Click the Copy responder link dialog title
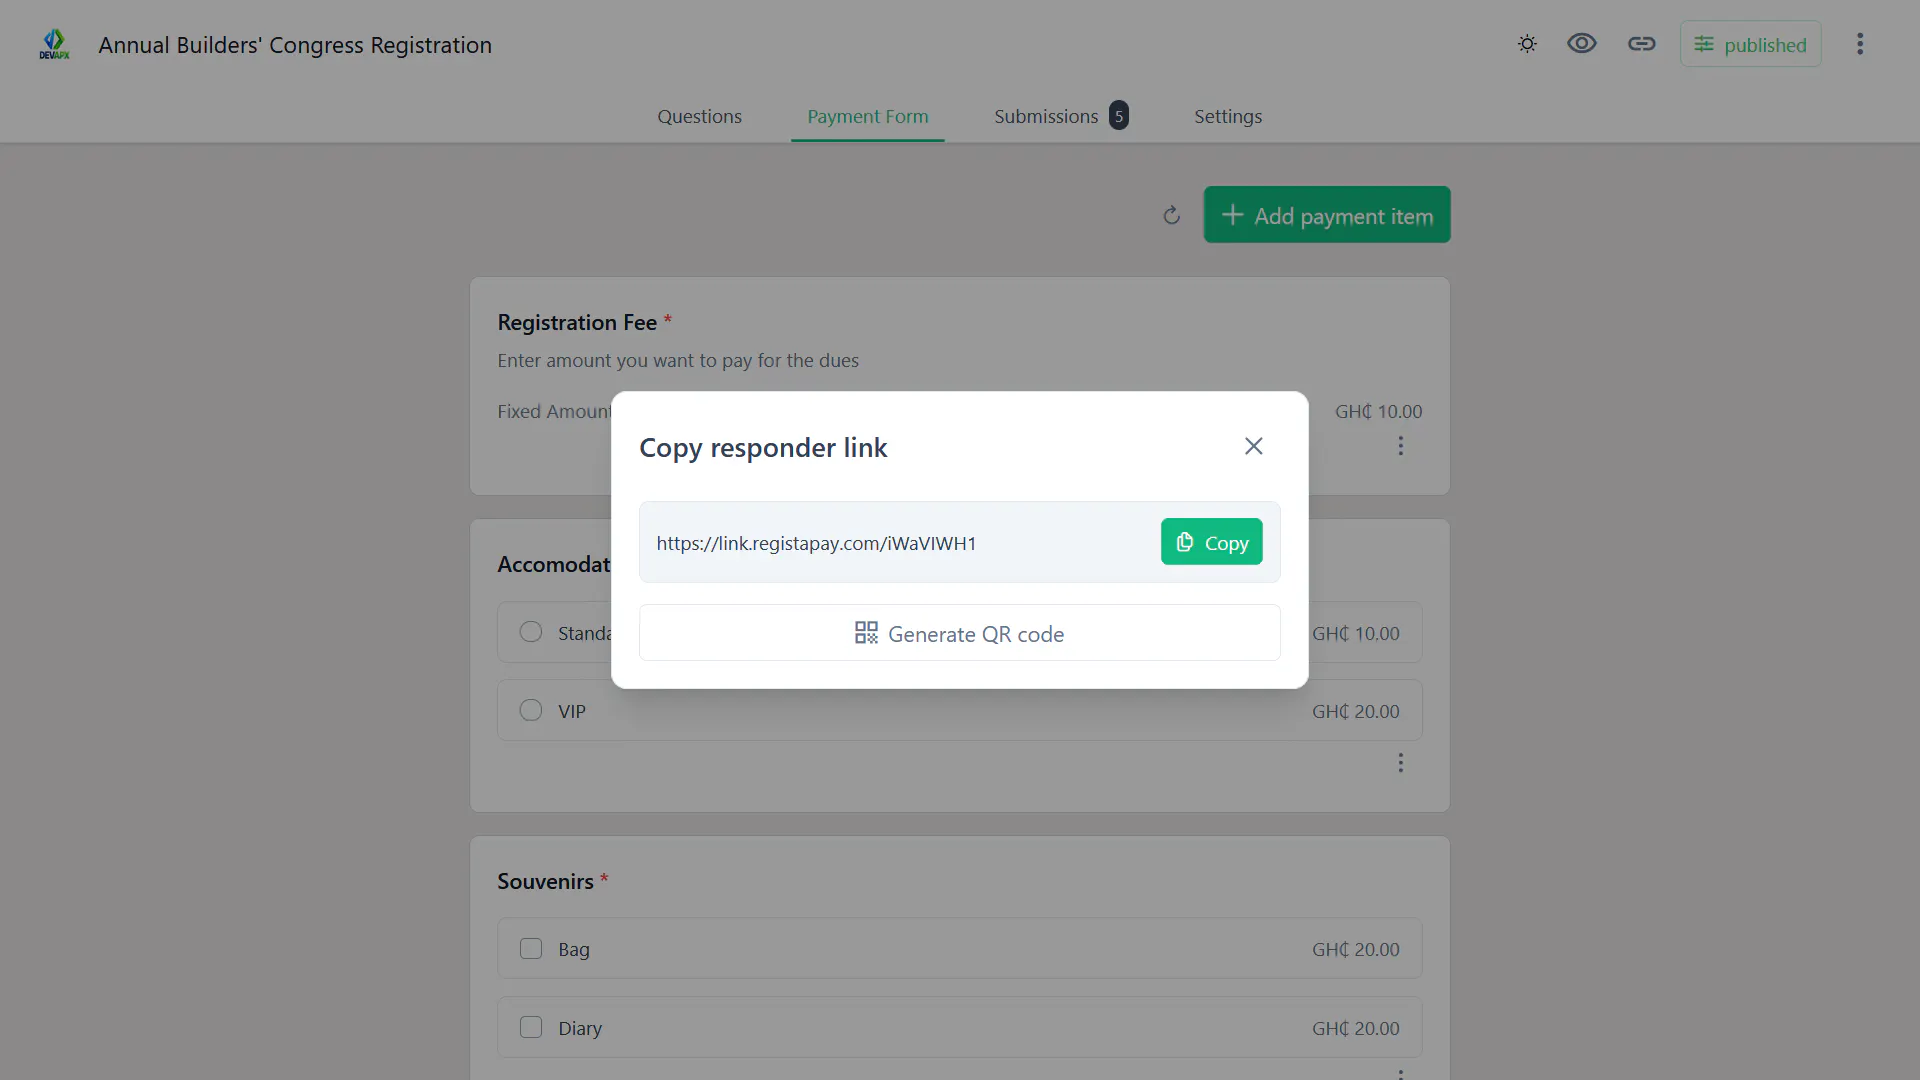 763,447
